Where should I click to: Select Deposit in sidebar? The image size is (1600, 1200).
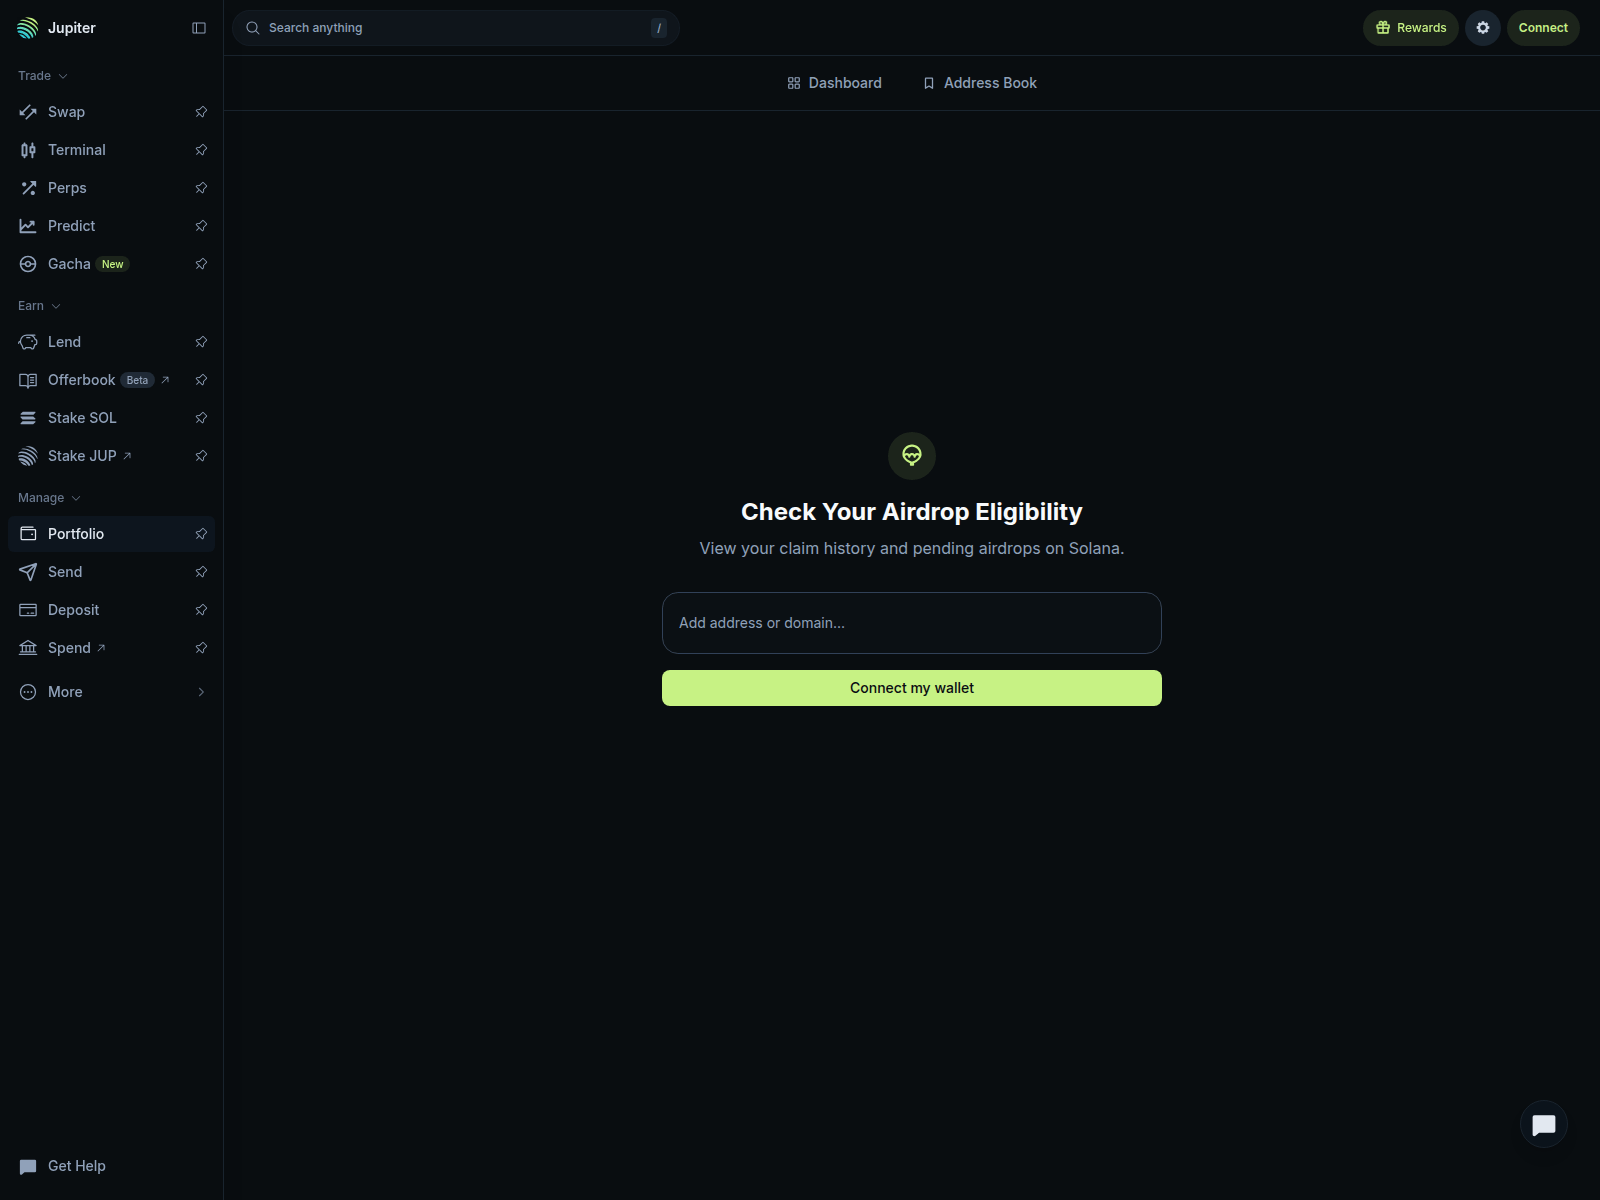tap(111, 610)
